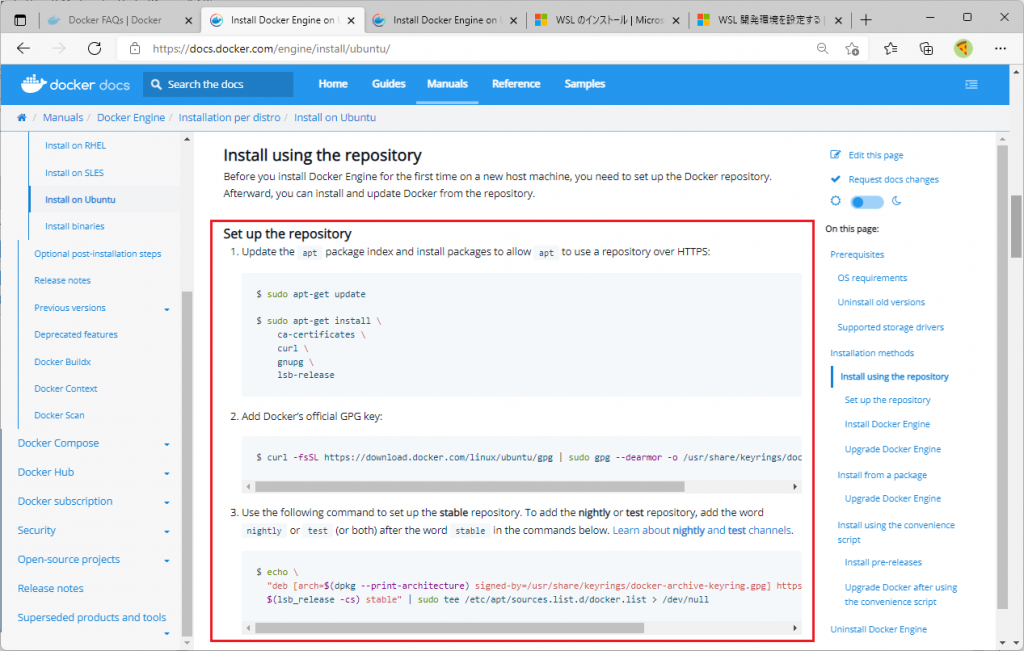The width and height of the screenshot is (1024, 651).
Task: Click the browser address bar URL
Action: pyautogui.click(x=271, y=48)
